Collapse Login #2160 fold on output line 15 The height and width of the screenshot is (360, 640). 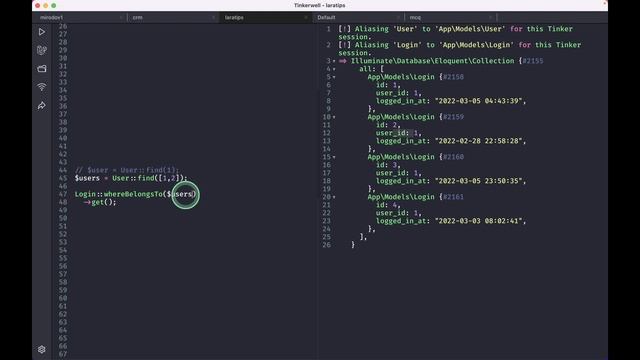pyautogui.click(x=334, y=157)
